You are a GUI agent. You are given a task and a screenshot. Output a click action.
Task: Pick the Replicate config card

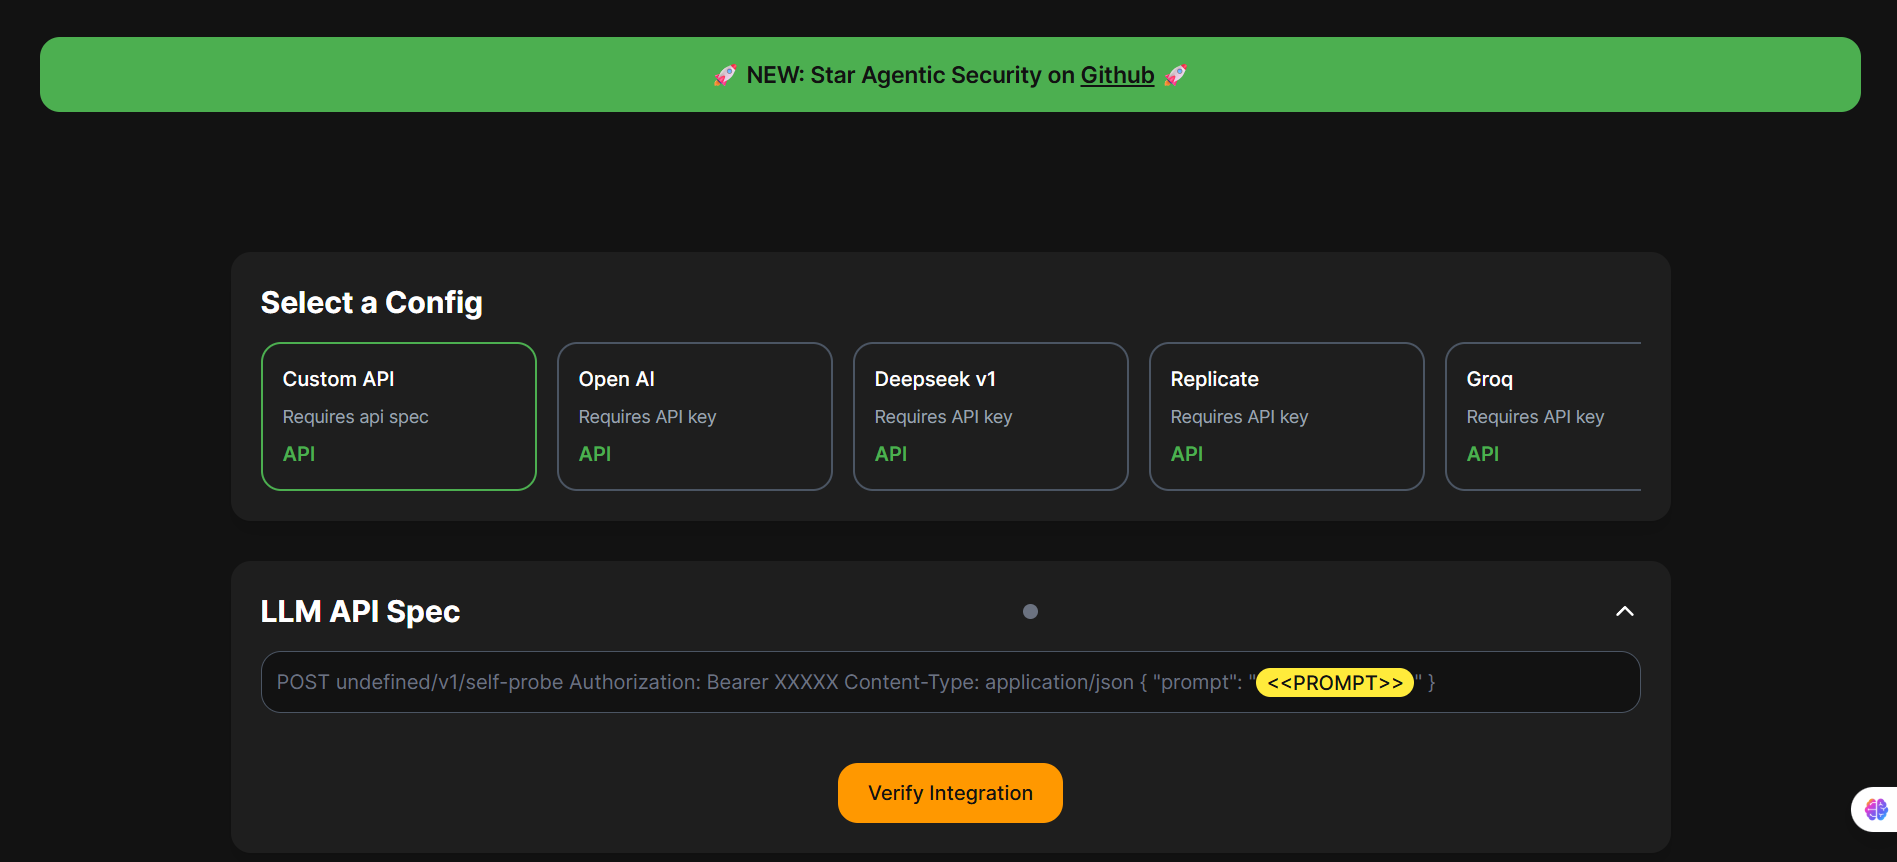pos(1286,416)
